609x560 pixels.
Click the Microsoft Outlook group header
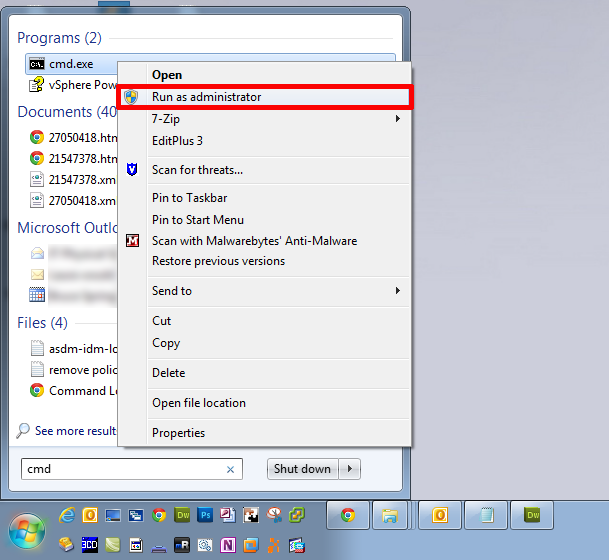pos(67,228)
